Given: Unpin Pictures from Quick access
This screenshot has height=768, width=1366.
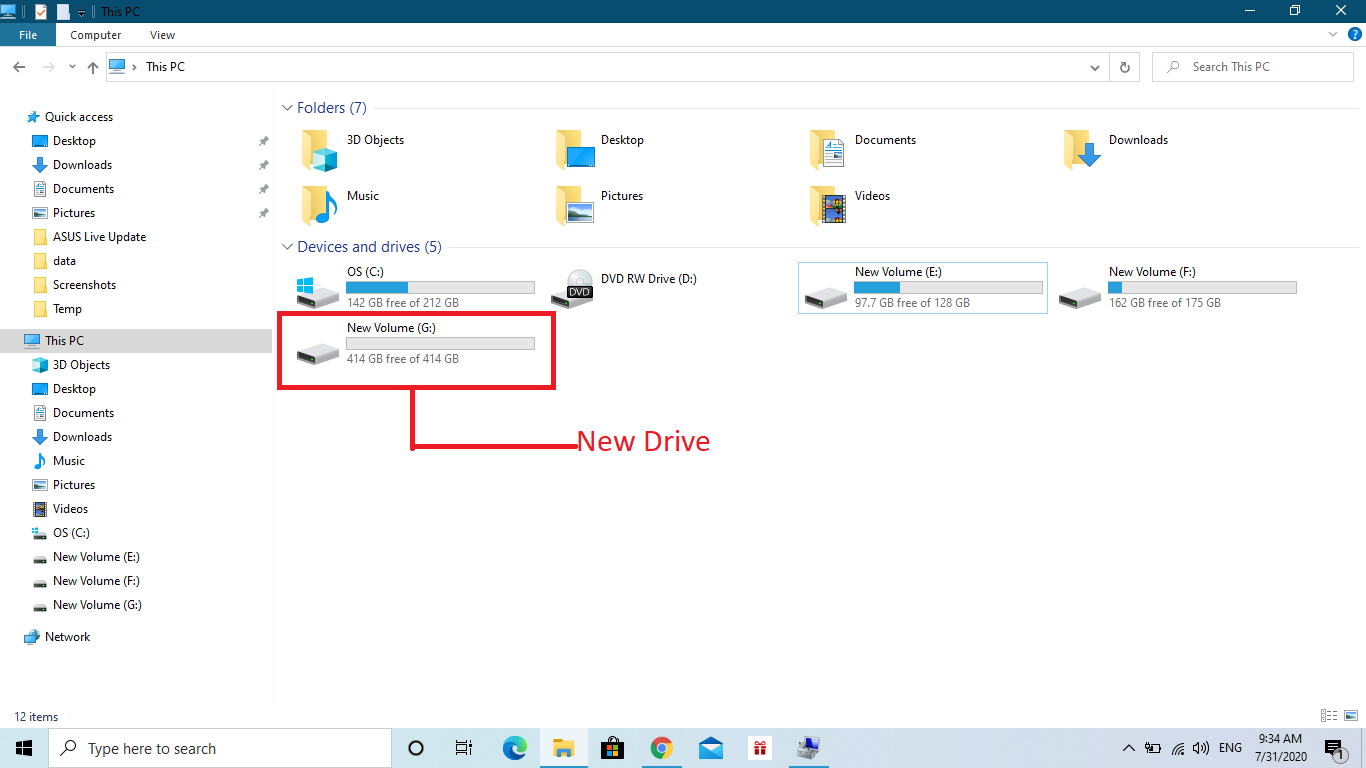Looking at the screenshot, I should pos(263,212).
